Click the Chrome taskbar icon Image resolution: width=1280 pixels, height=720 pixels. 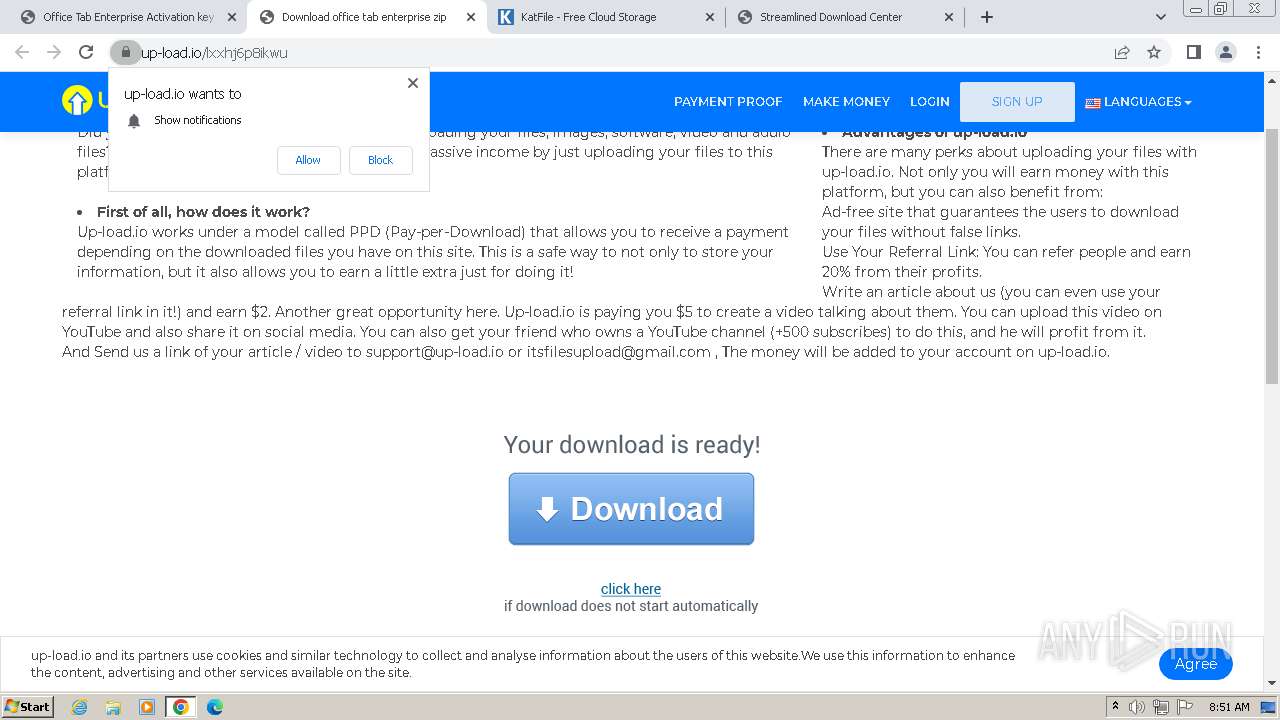181,707
